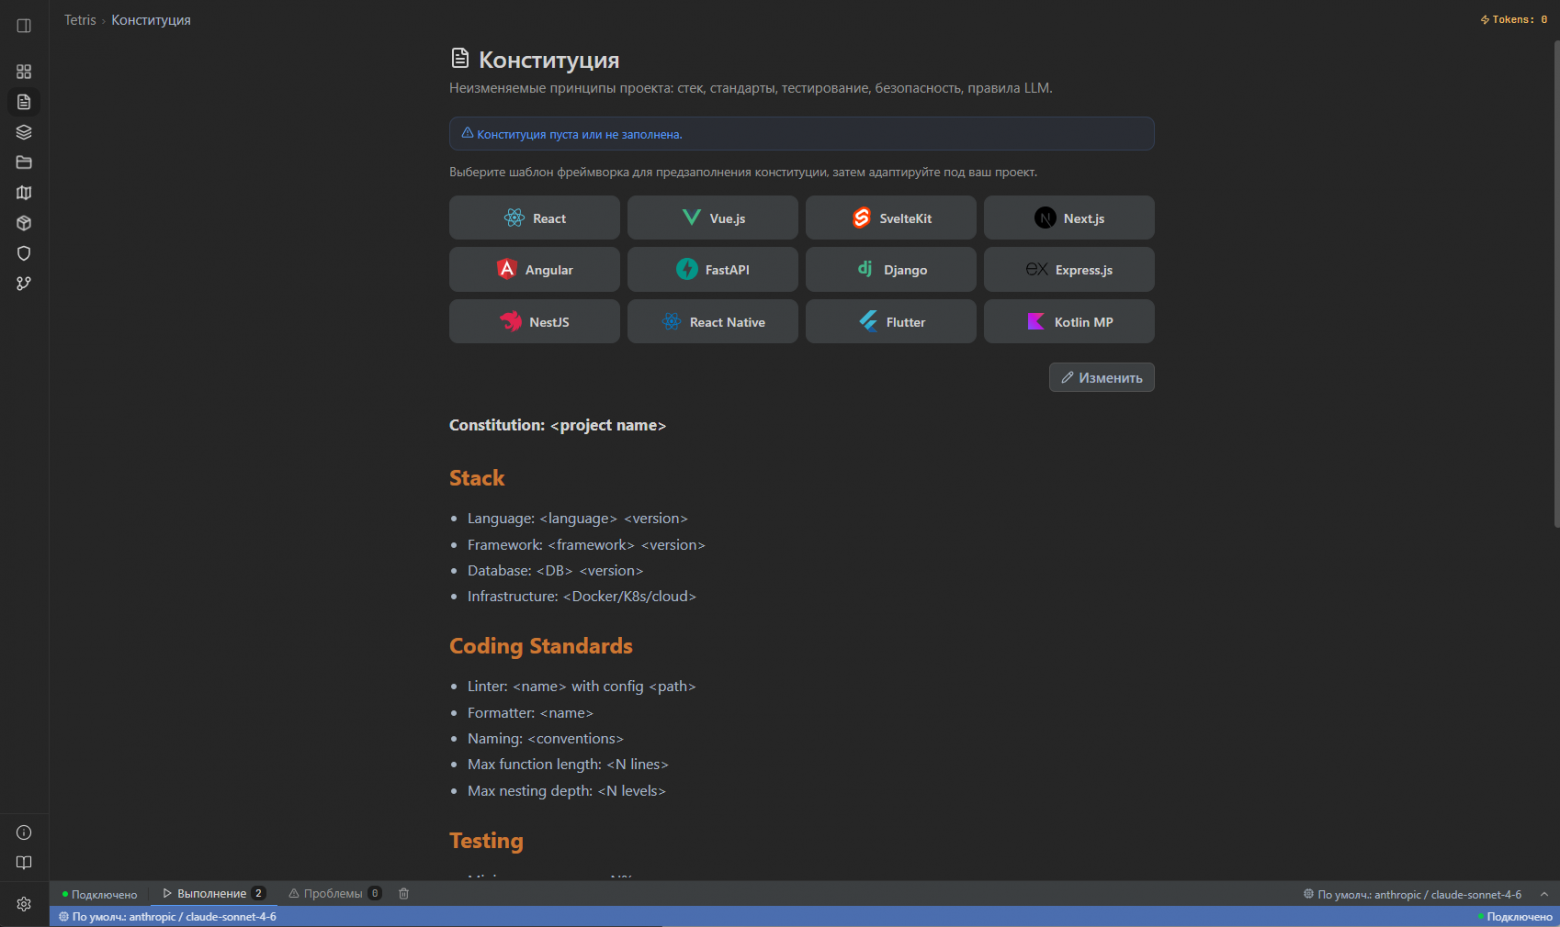The image size is (1560, 927).
Task: Switch to the Проблемы tab
Action: (335, 894)
